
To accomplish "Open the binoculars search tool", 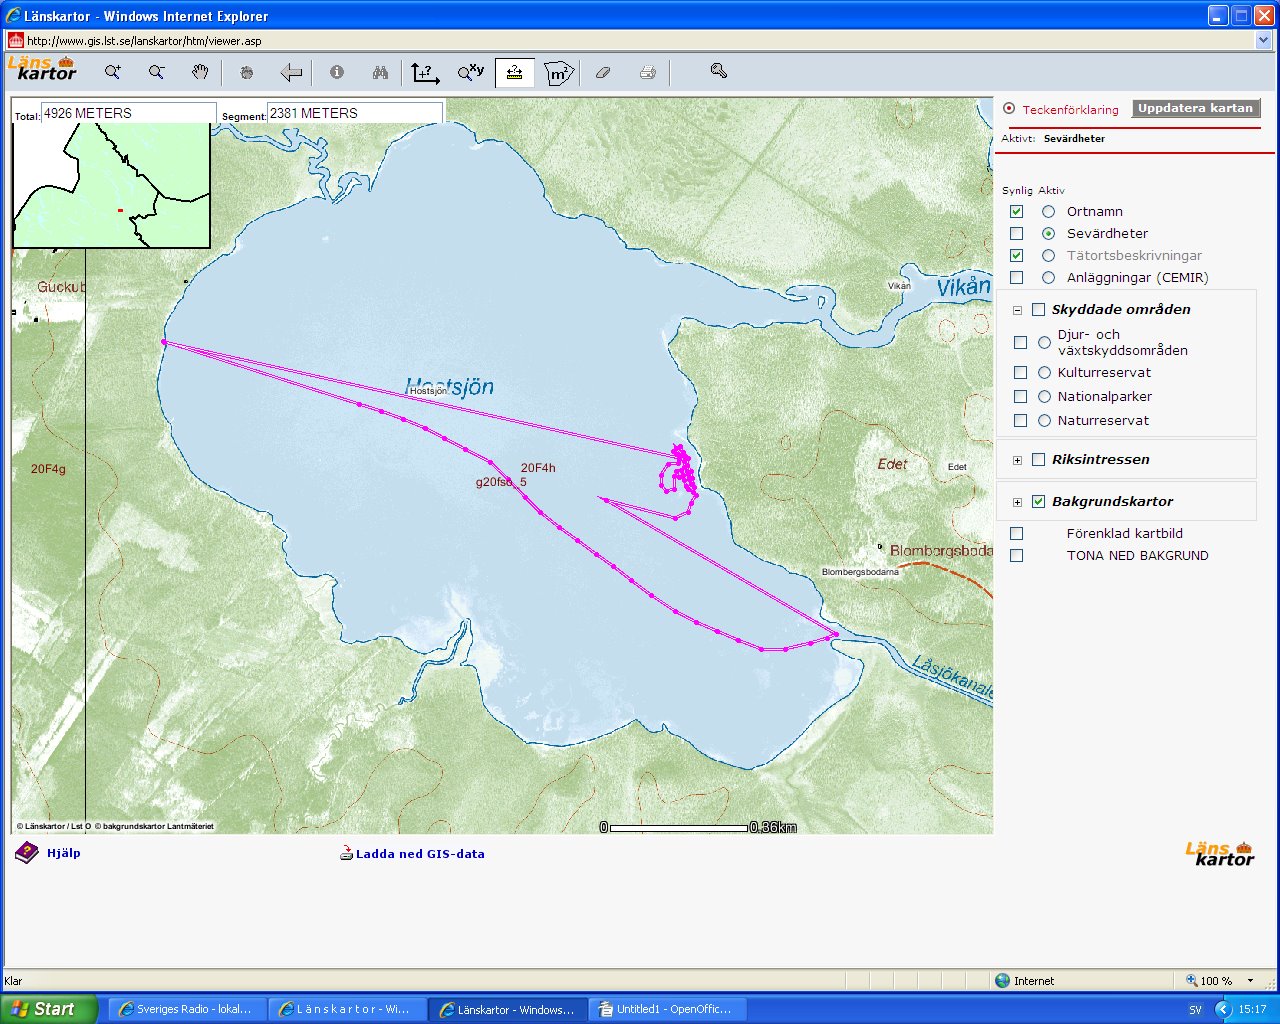I will point(380,72).
